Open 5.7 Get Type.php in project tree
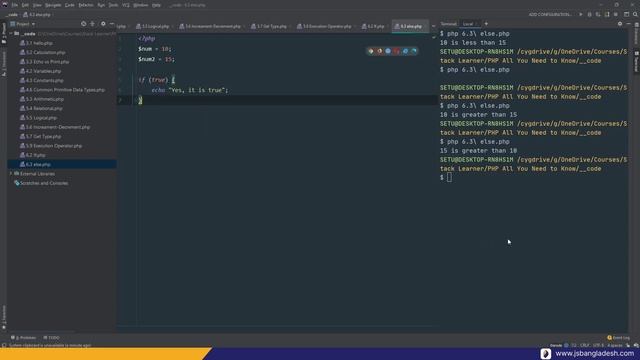 pos(40,137)
